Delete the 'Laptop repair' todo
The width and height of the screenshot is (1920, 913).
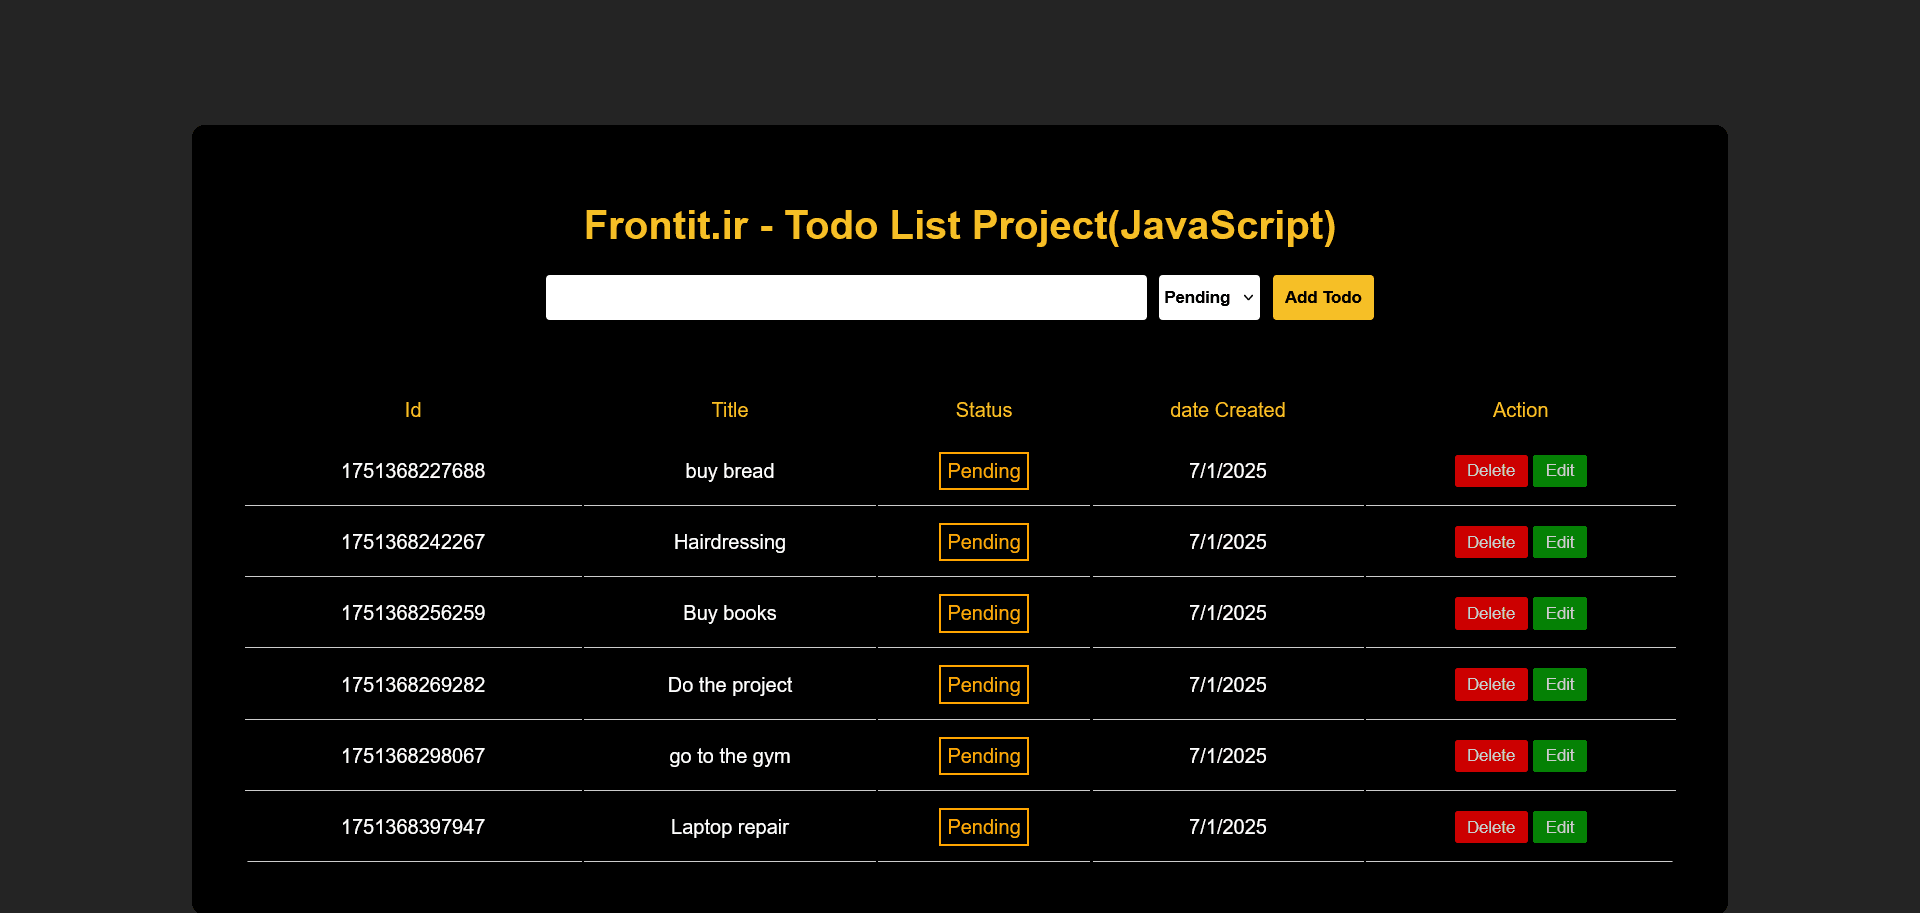tap(1490, 827)
